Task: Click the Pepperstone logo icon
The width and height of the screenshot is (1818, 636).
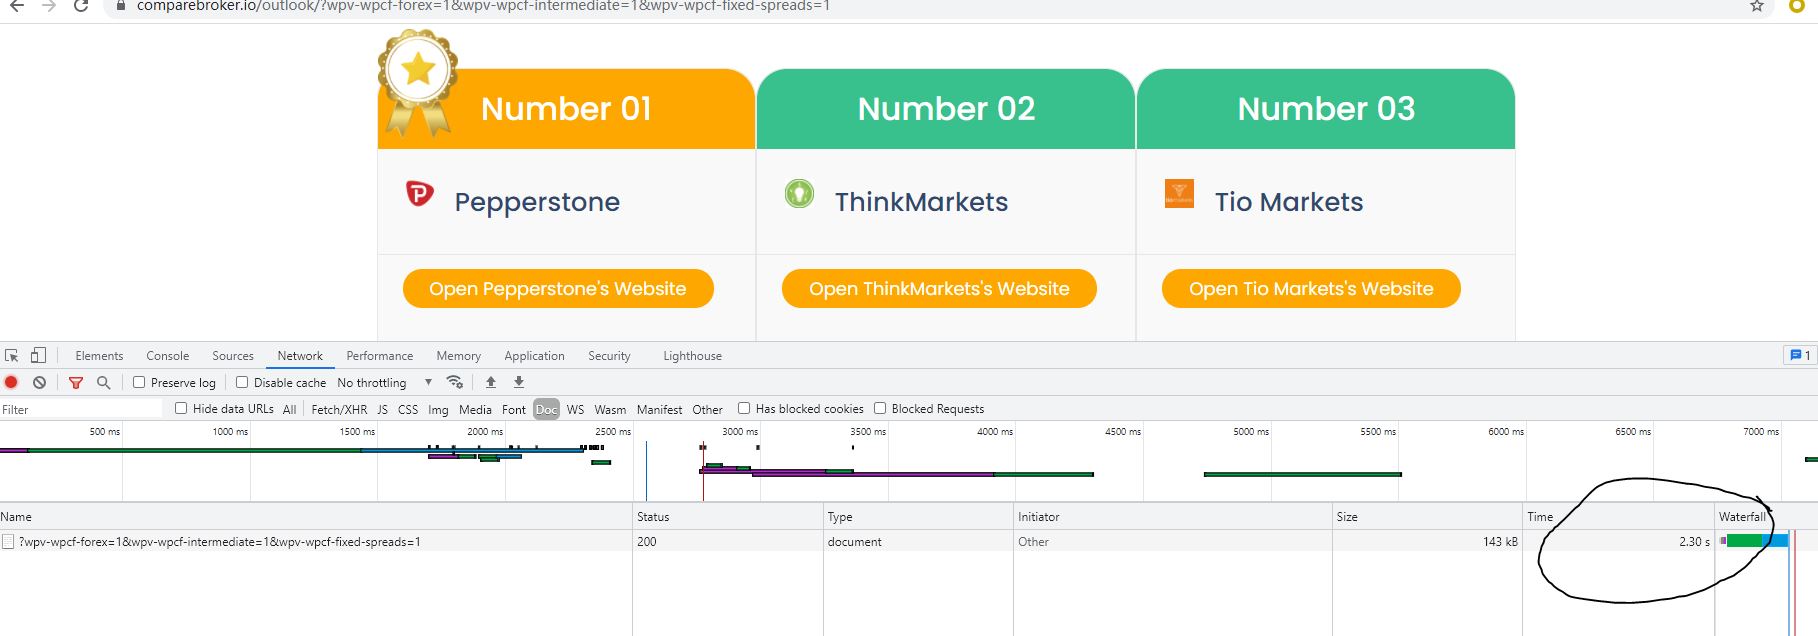Action: pyautogui.click(x=419, y=193)
